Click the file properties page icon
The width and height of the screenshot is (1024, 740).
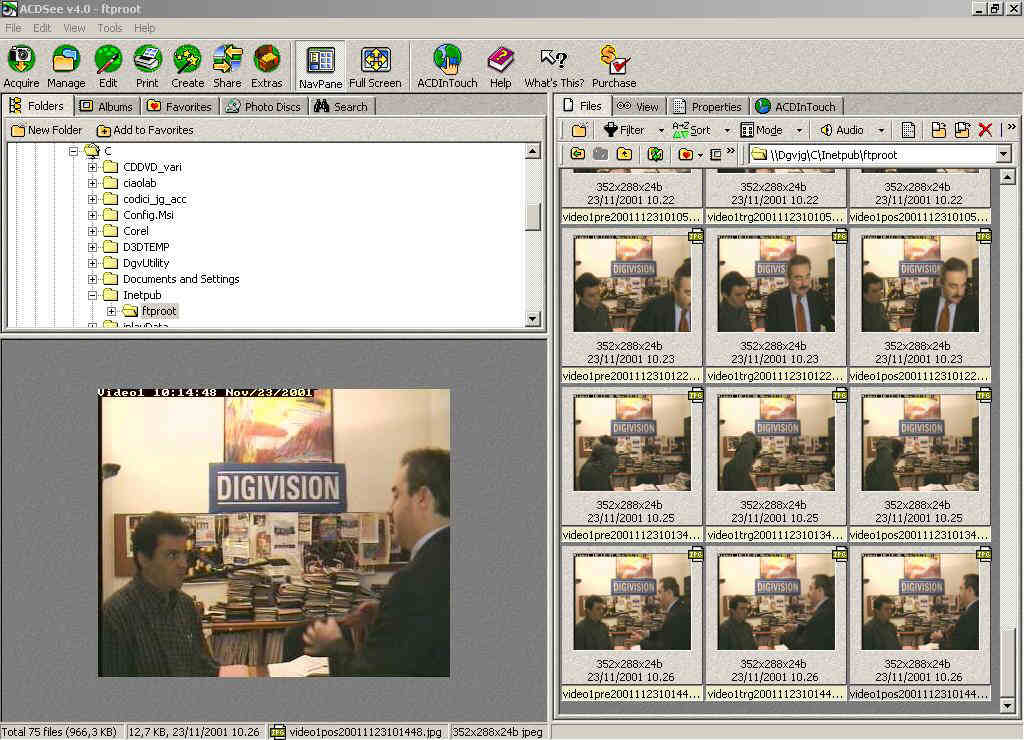pyautogui.click(x=908, y=130)
